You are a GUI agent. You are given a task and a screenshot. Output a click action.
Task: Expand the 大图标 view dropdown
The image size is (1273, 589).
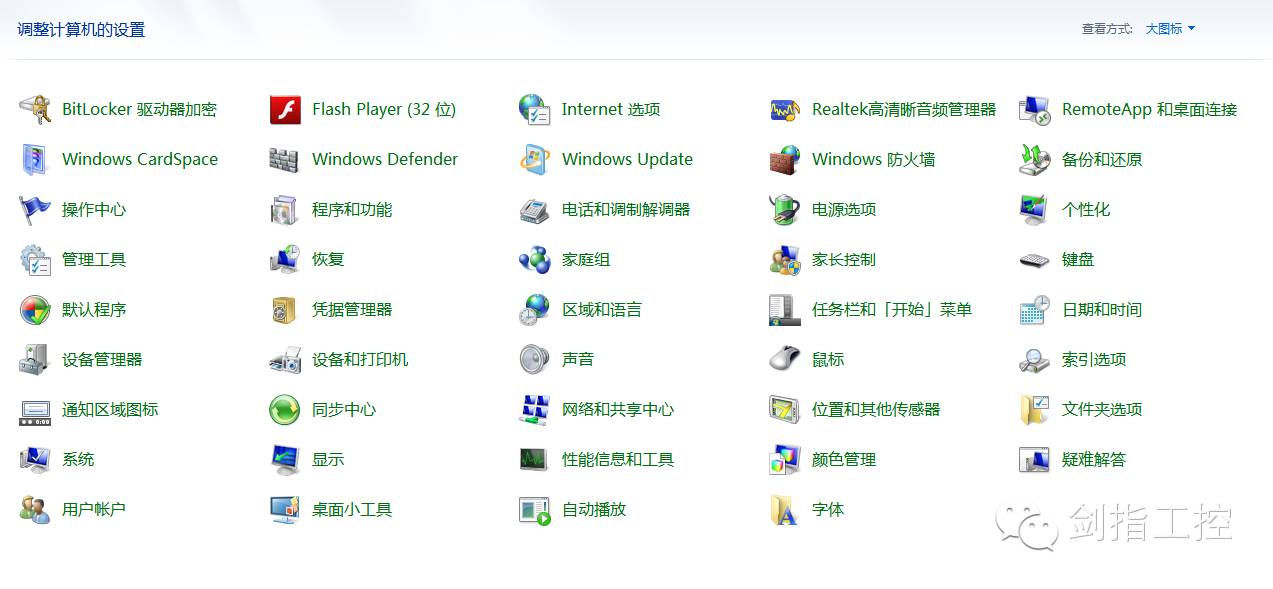pos(1170,29)
